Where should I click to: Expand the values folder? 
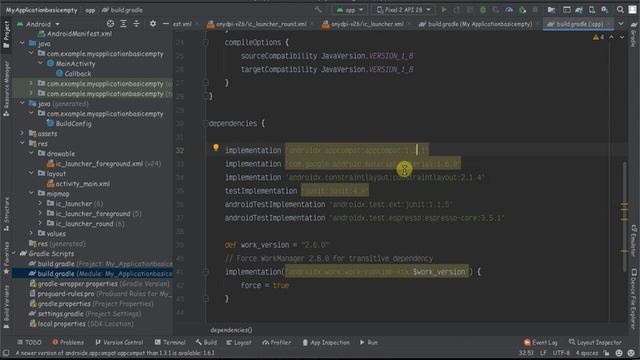point(31,233)
